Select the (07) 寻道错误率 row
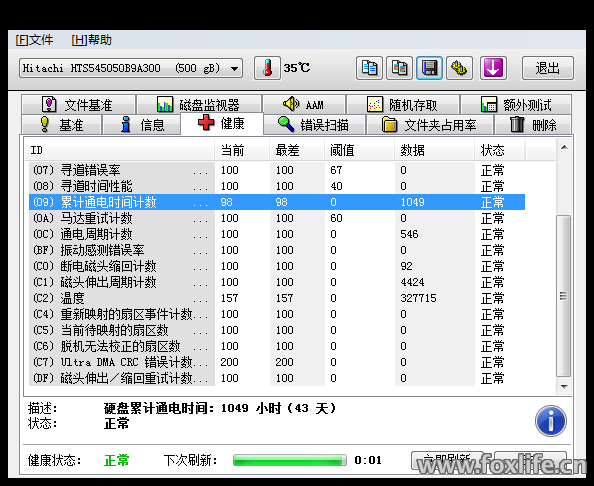 click(x=277, y=170)
